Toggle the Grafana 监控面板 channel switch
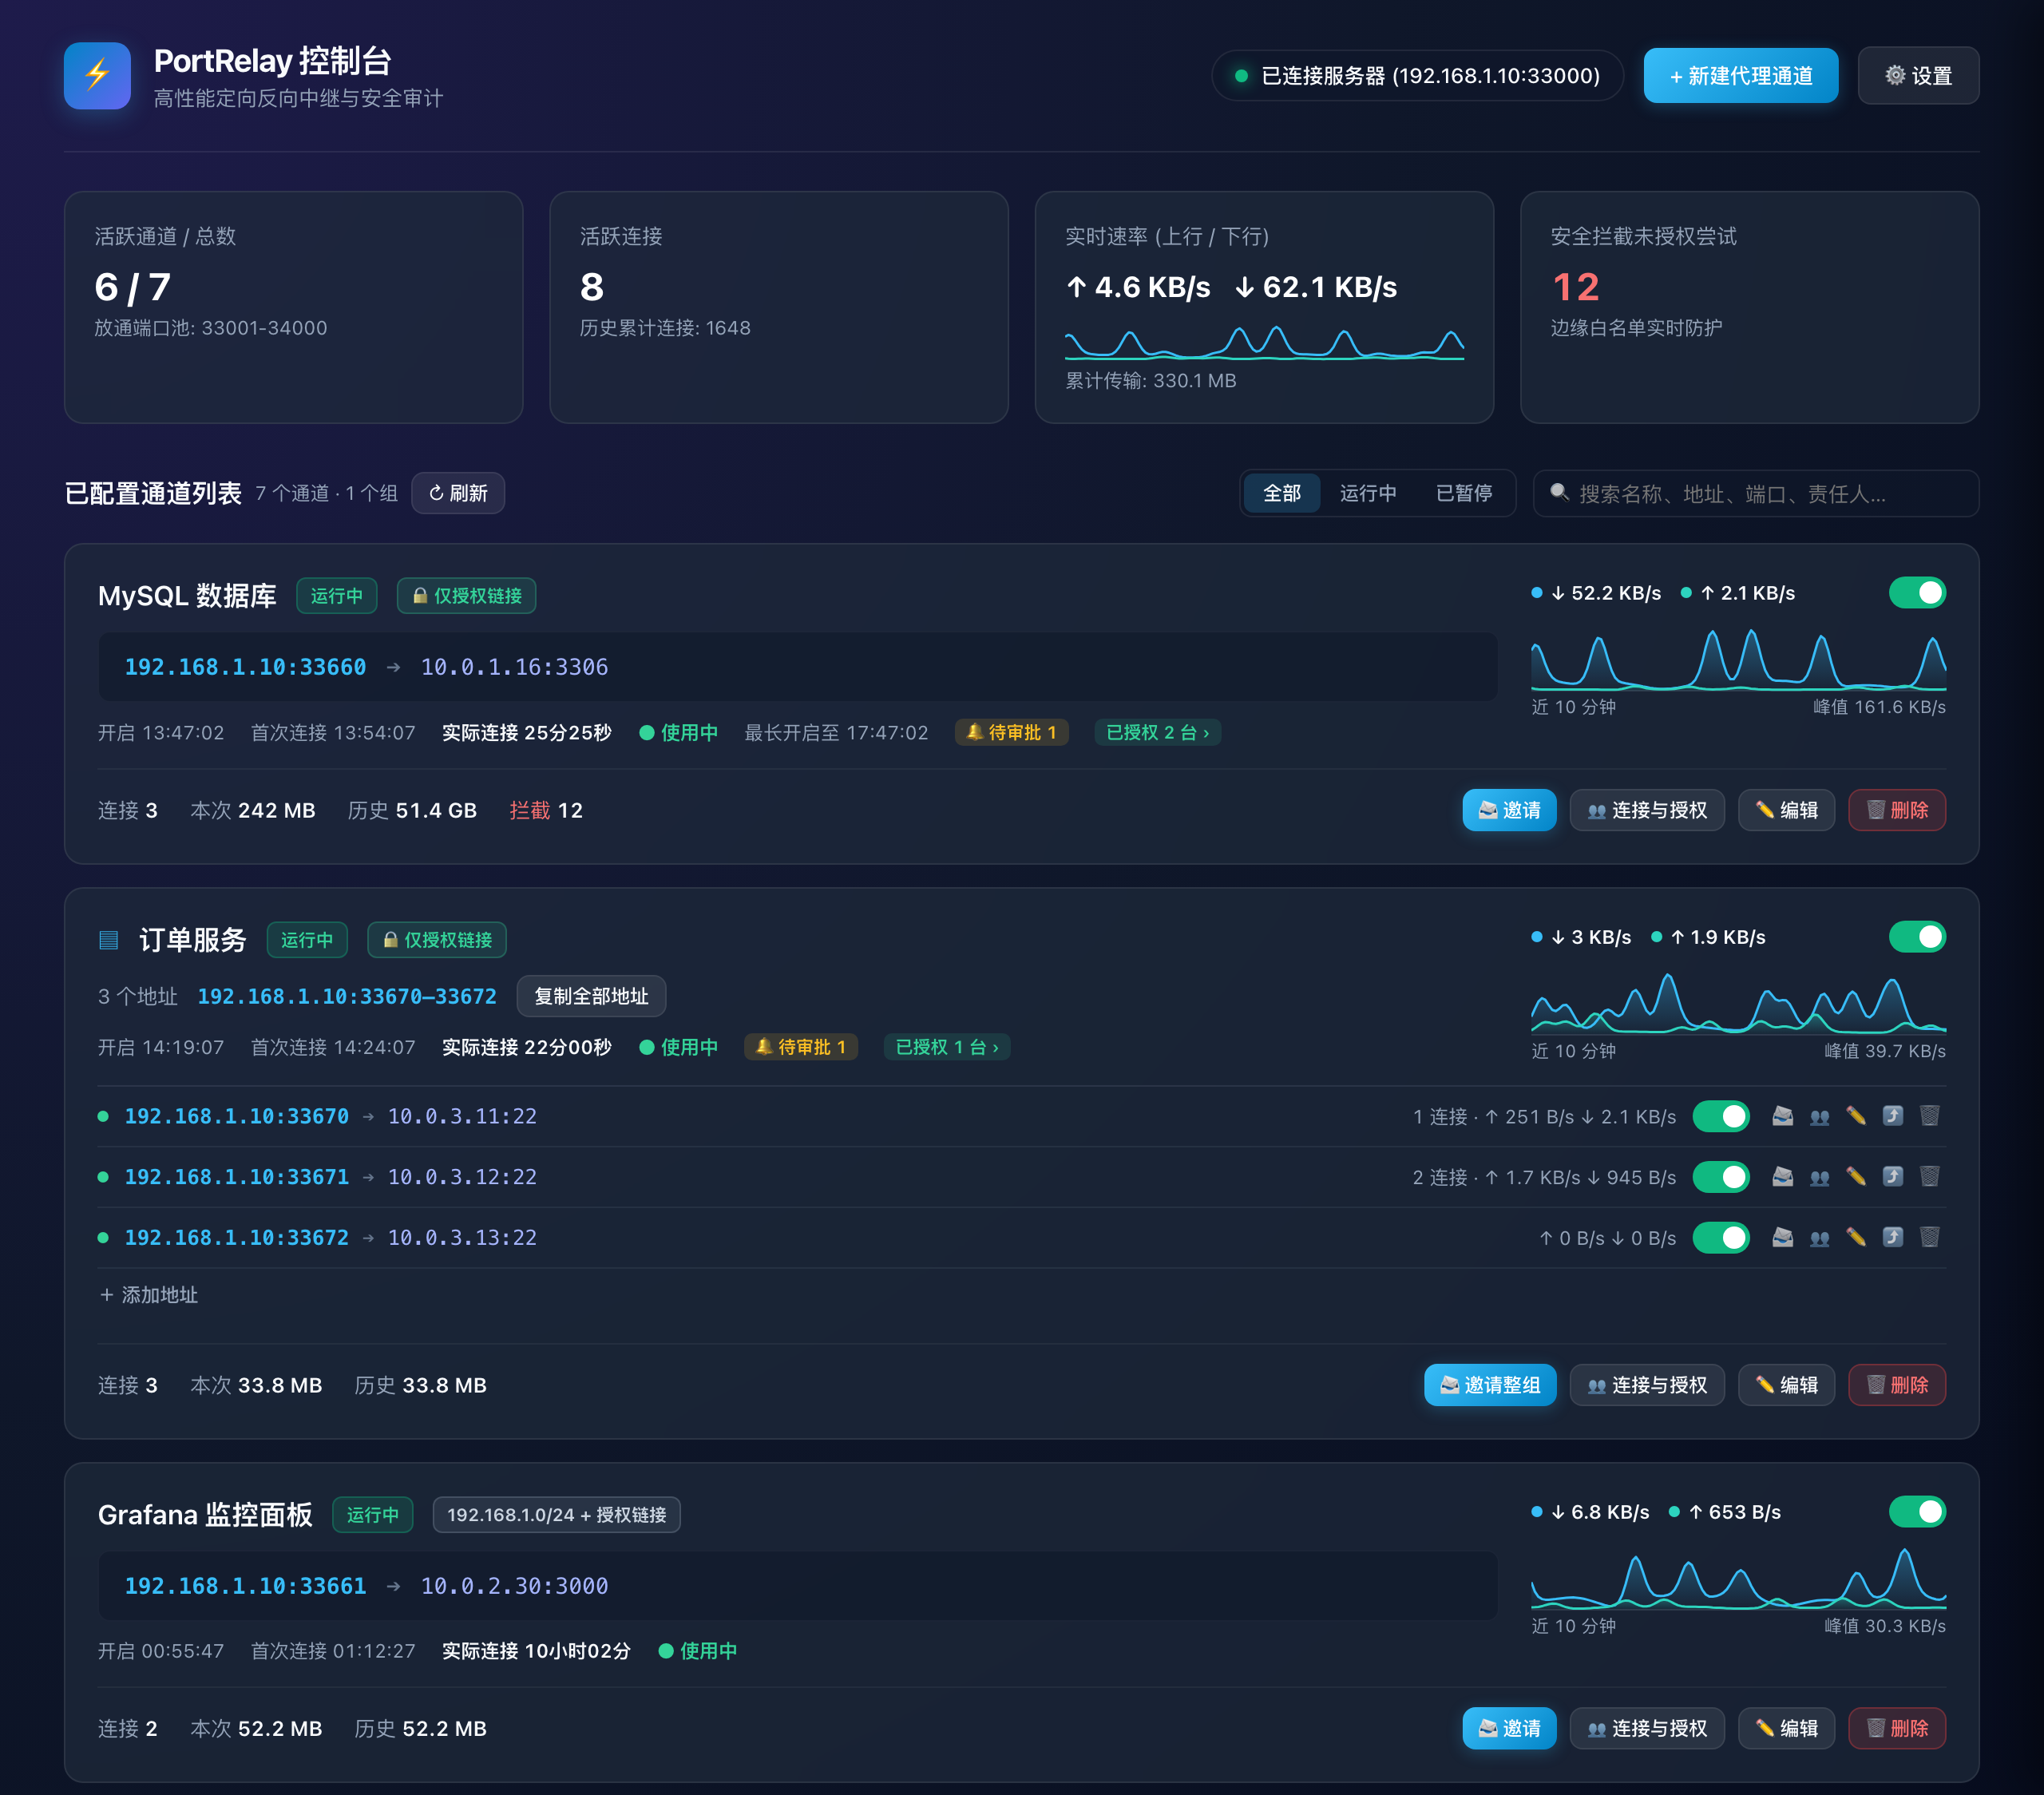This screenshot has height=1795, width=2044. click(1917, 1512)
